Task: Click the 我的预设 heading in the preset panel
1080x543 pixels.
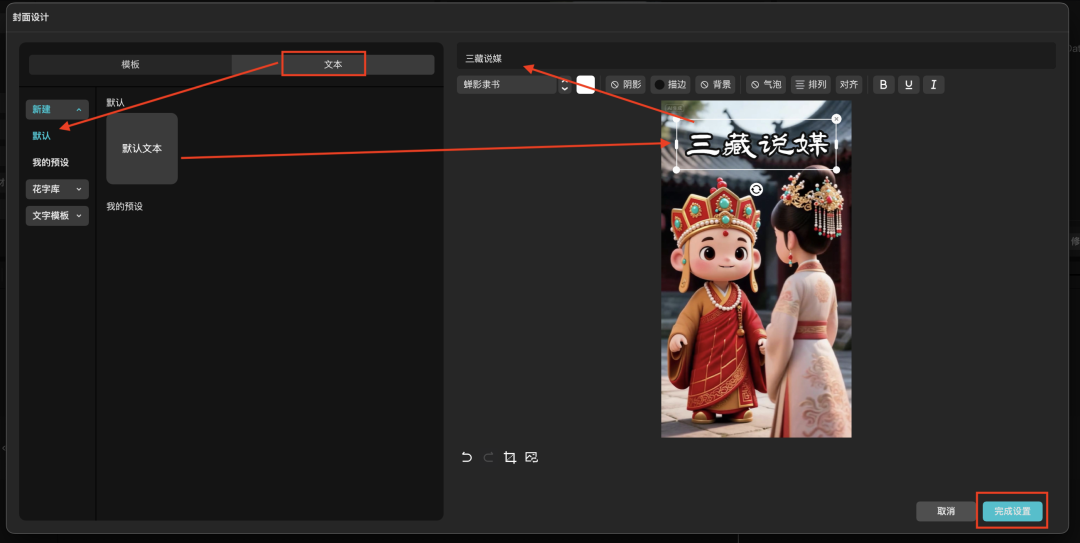Action: point(125,207)
